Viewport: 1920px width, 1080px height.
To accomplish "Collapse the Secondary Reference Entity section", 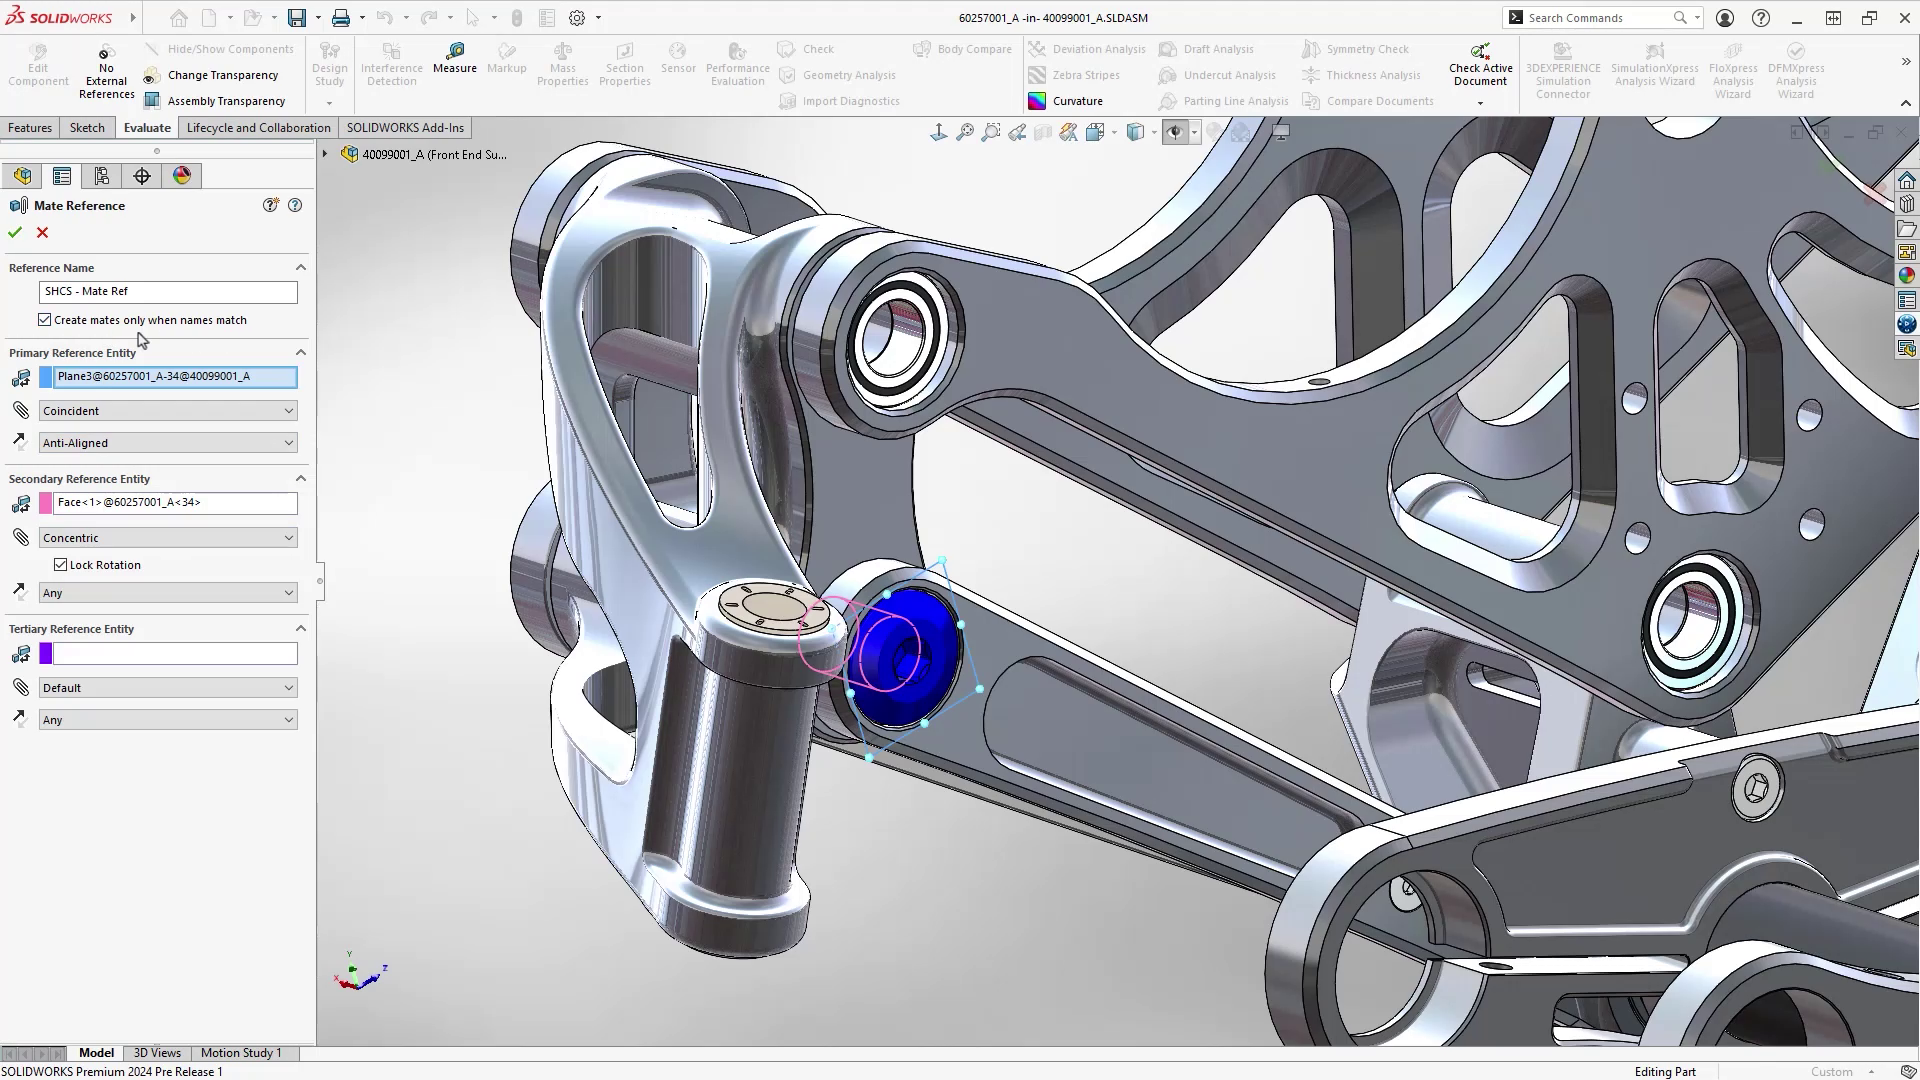I will 301,478.
